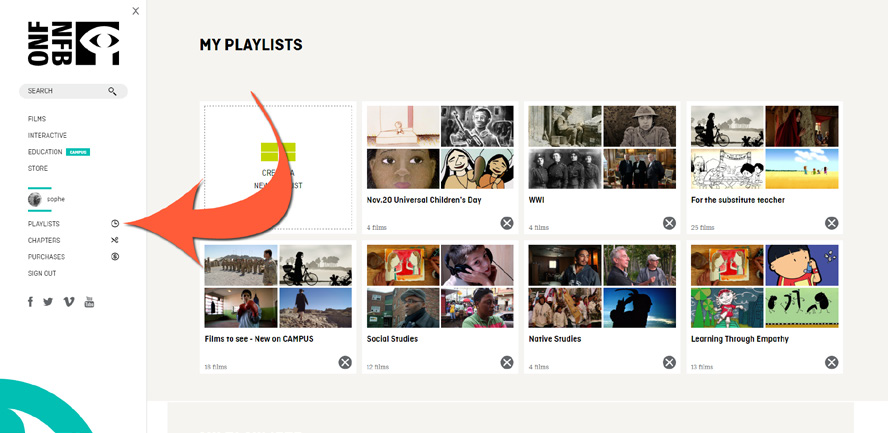Click the dancing beans thumbnail in Learning Through Empathy
Viewport: 888px width, 433px height.
[802, 308]
